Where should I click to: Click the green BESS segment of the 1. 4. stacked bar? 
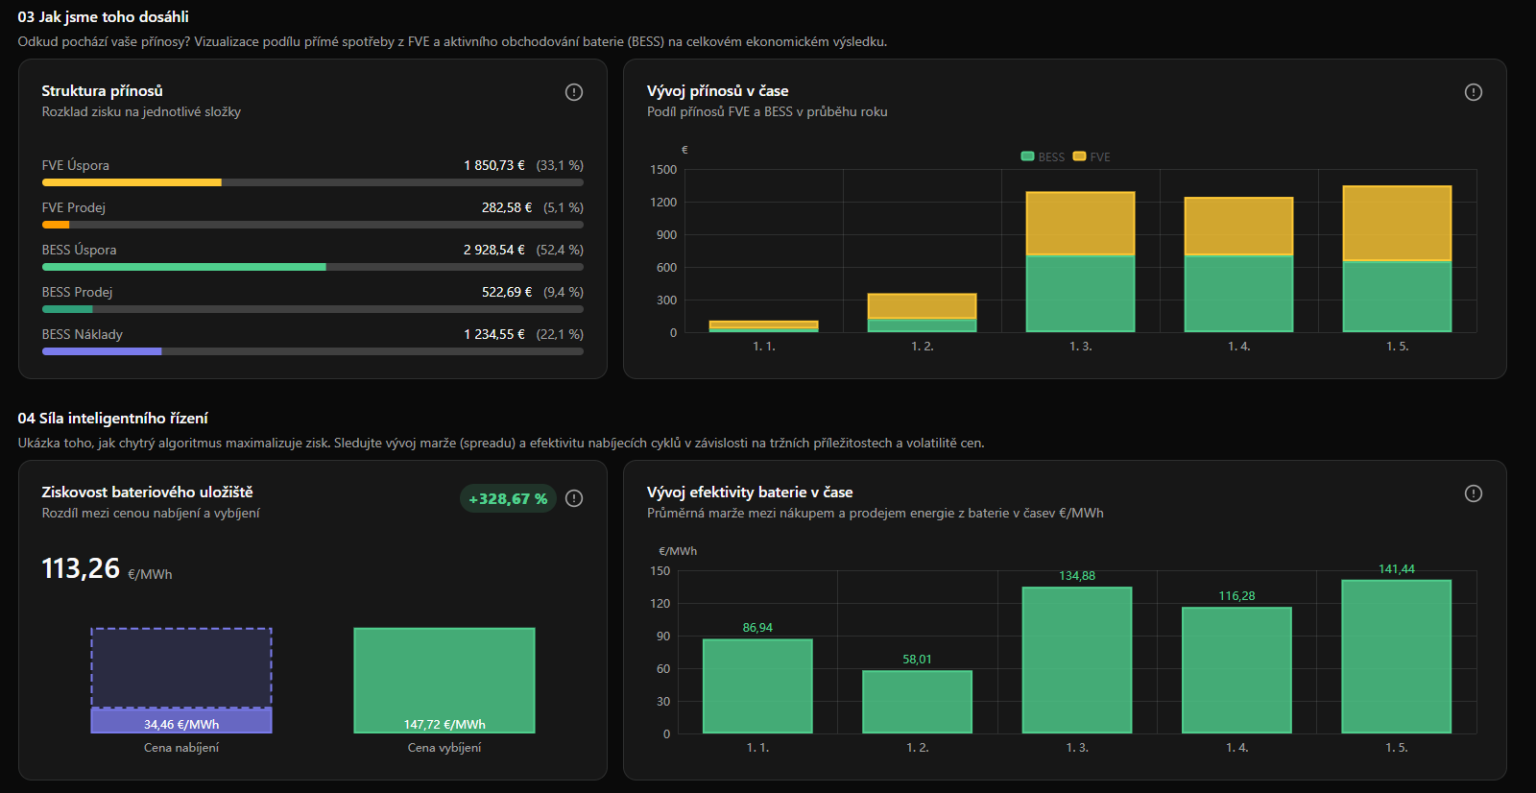[1238, 294]
